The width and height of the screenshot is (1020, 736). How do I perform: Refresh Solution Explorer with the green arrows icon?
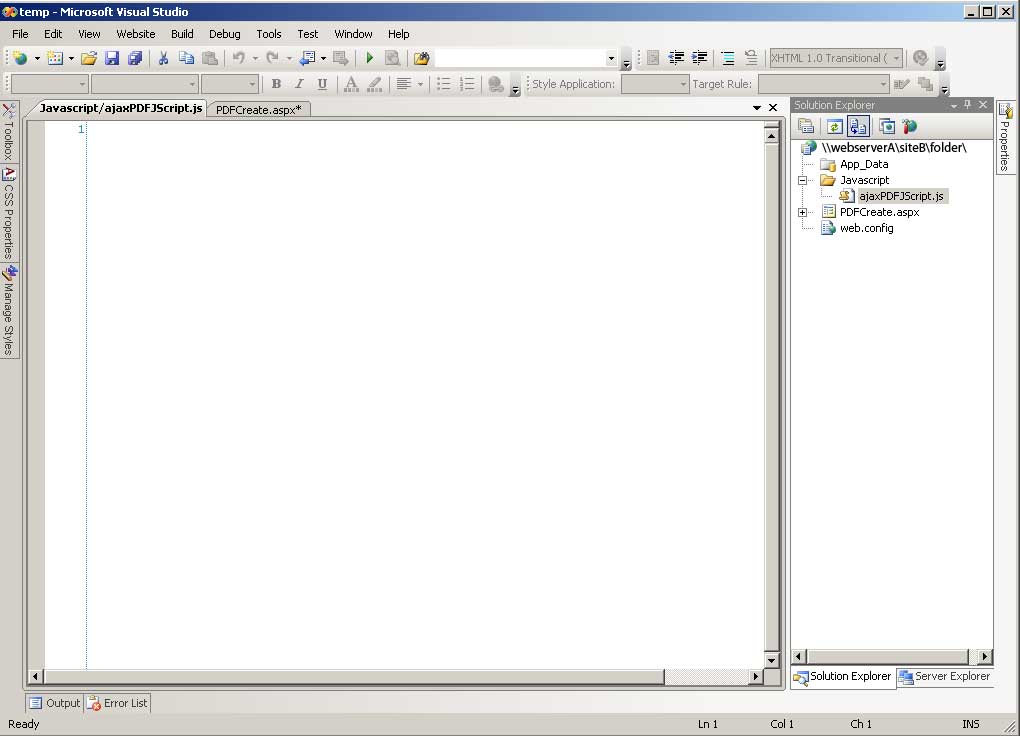(x=835, y=126)
